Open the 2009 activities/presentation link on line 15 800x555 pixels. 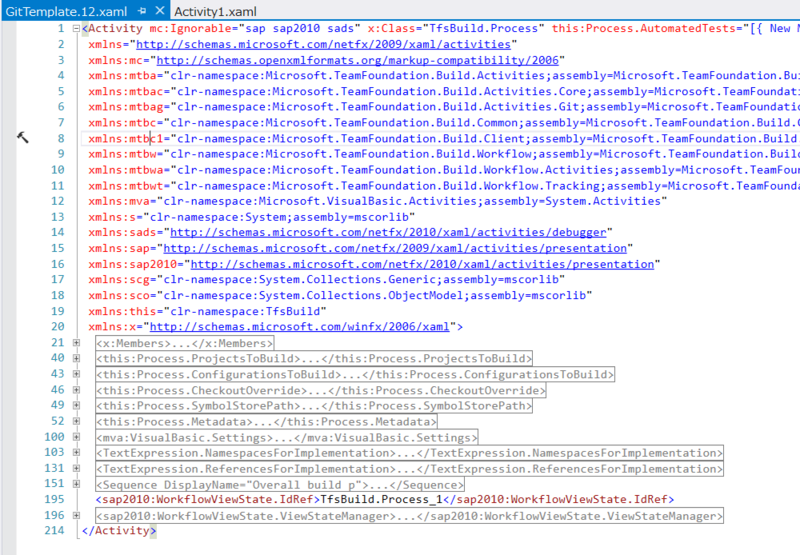point(395,248)
